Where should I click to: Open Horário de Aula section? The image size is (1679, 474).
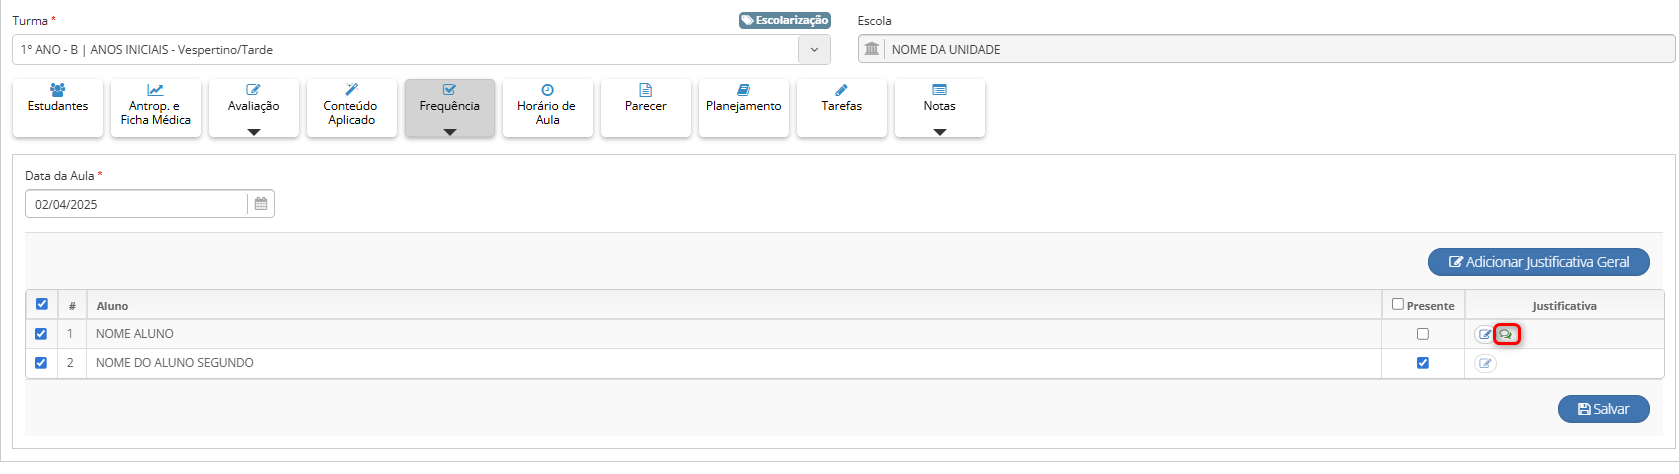click(x=547, y=107)
